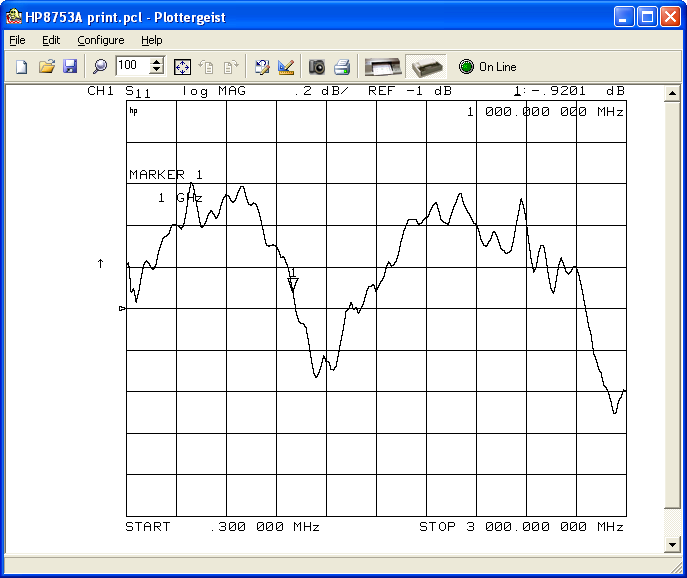Select the roll-feed plotter button
The width and height of the screenshot is (687, 578).
425,67
